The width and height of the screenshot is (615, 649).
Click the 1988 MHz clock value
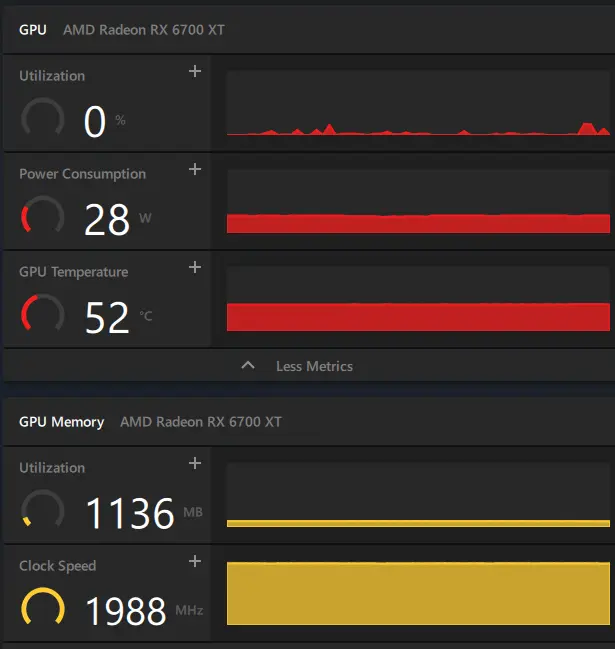[x=144, y=611]
